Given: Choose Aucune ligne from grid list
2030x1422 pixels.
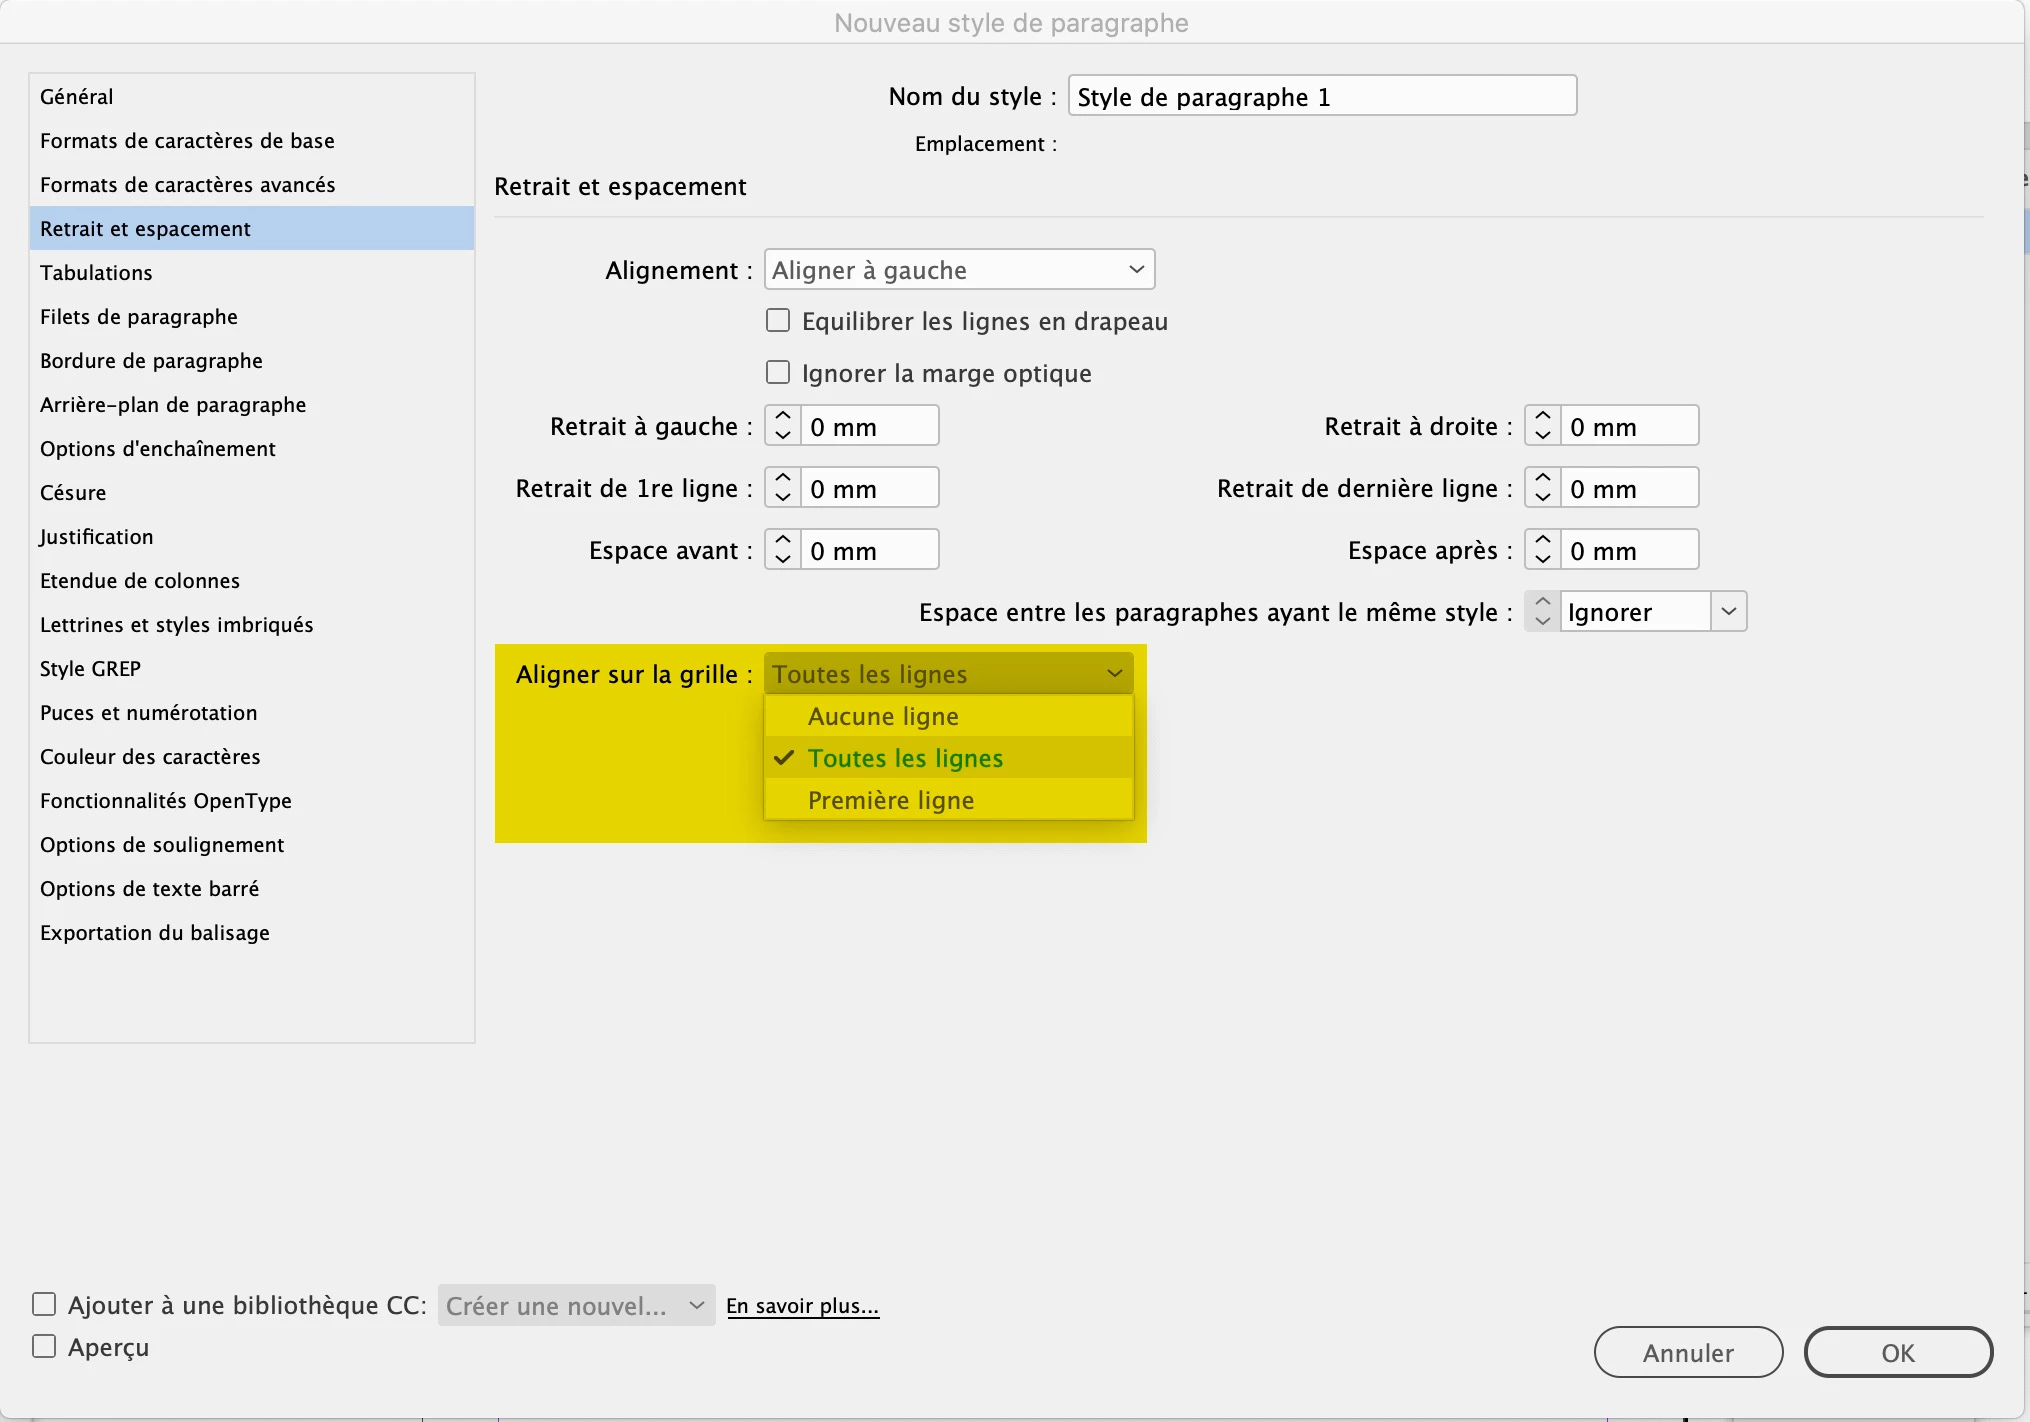Looking at the screenshot, I should coord(883,717).
